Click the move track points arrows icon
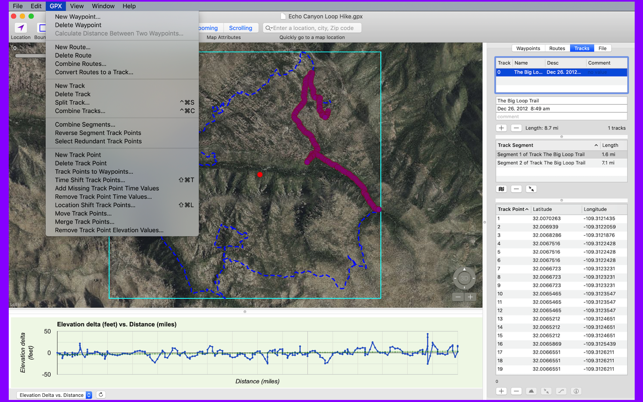Screen dimensions: 643x402 coord(546,391)
